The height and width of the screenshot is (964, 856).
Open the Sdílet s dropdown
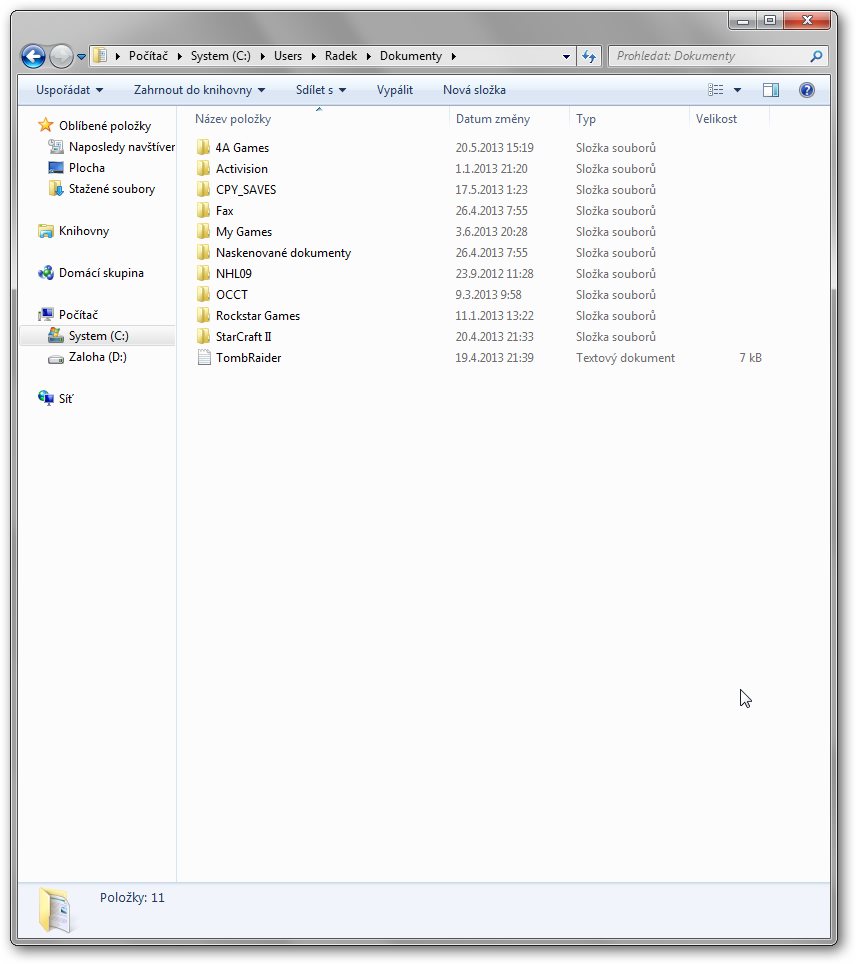[x=321, y=90]
